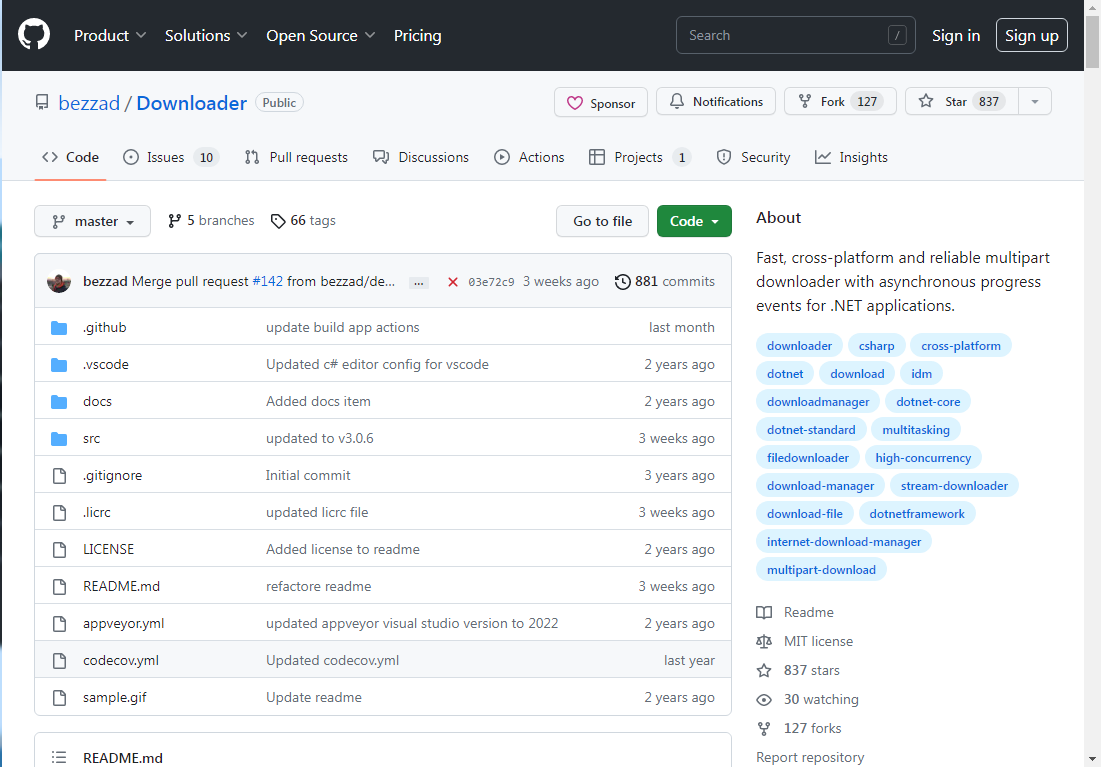Click the appveyor.yml file icon

pyautogui.click(x=60, y=624)
